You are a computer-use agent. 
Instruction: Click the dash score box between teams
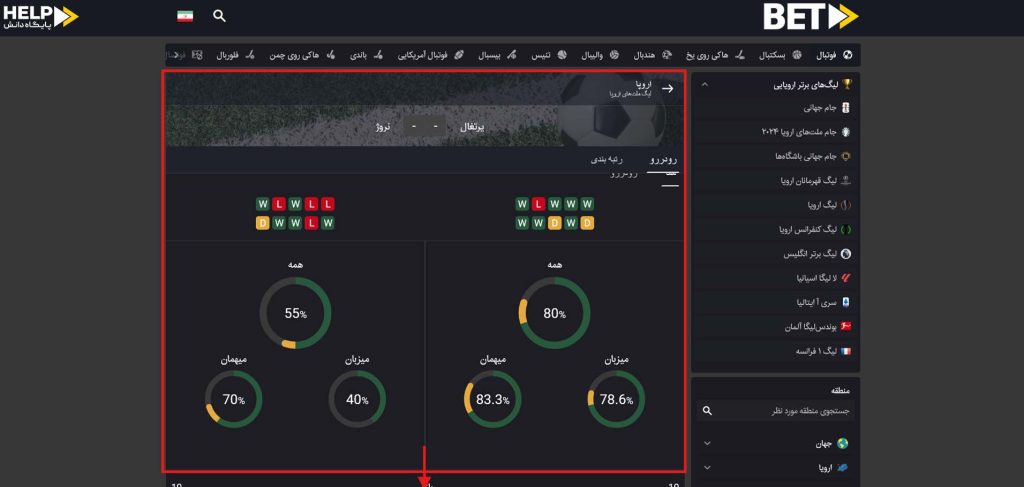(x=424, y=126)
